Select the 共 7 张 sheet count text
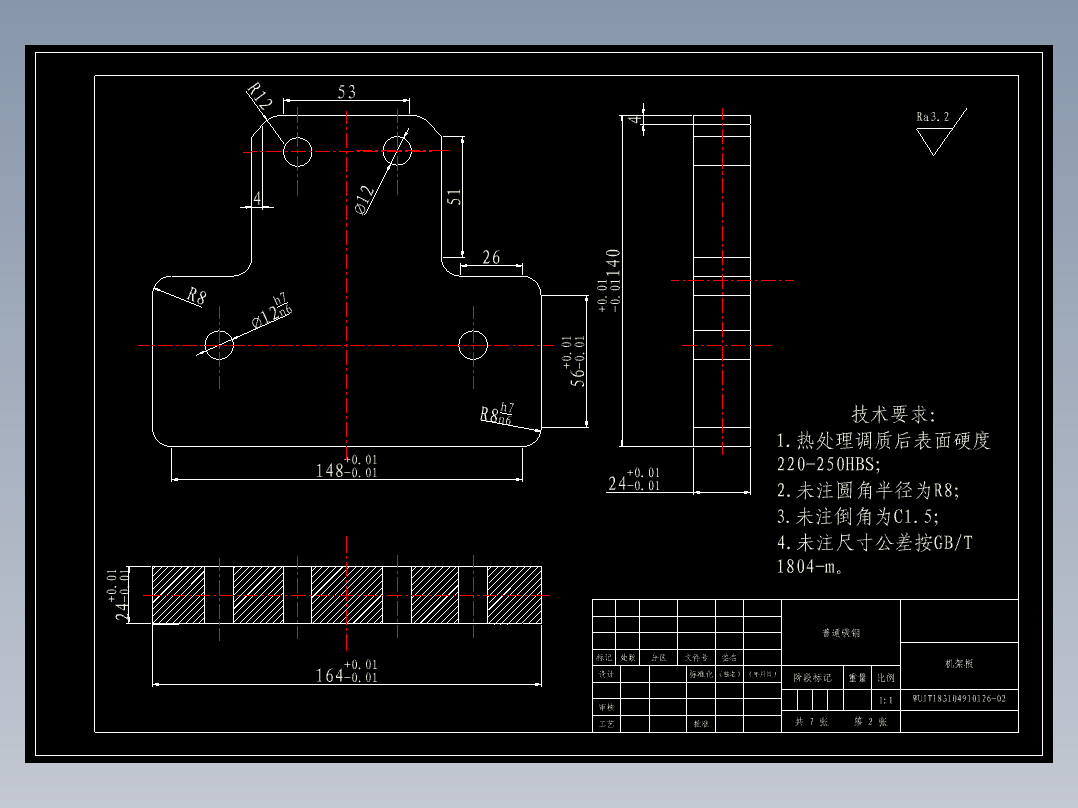Viewport: 1078px width, 808px height. pyautogui.click(x=811, y=721)
